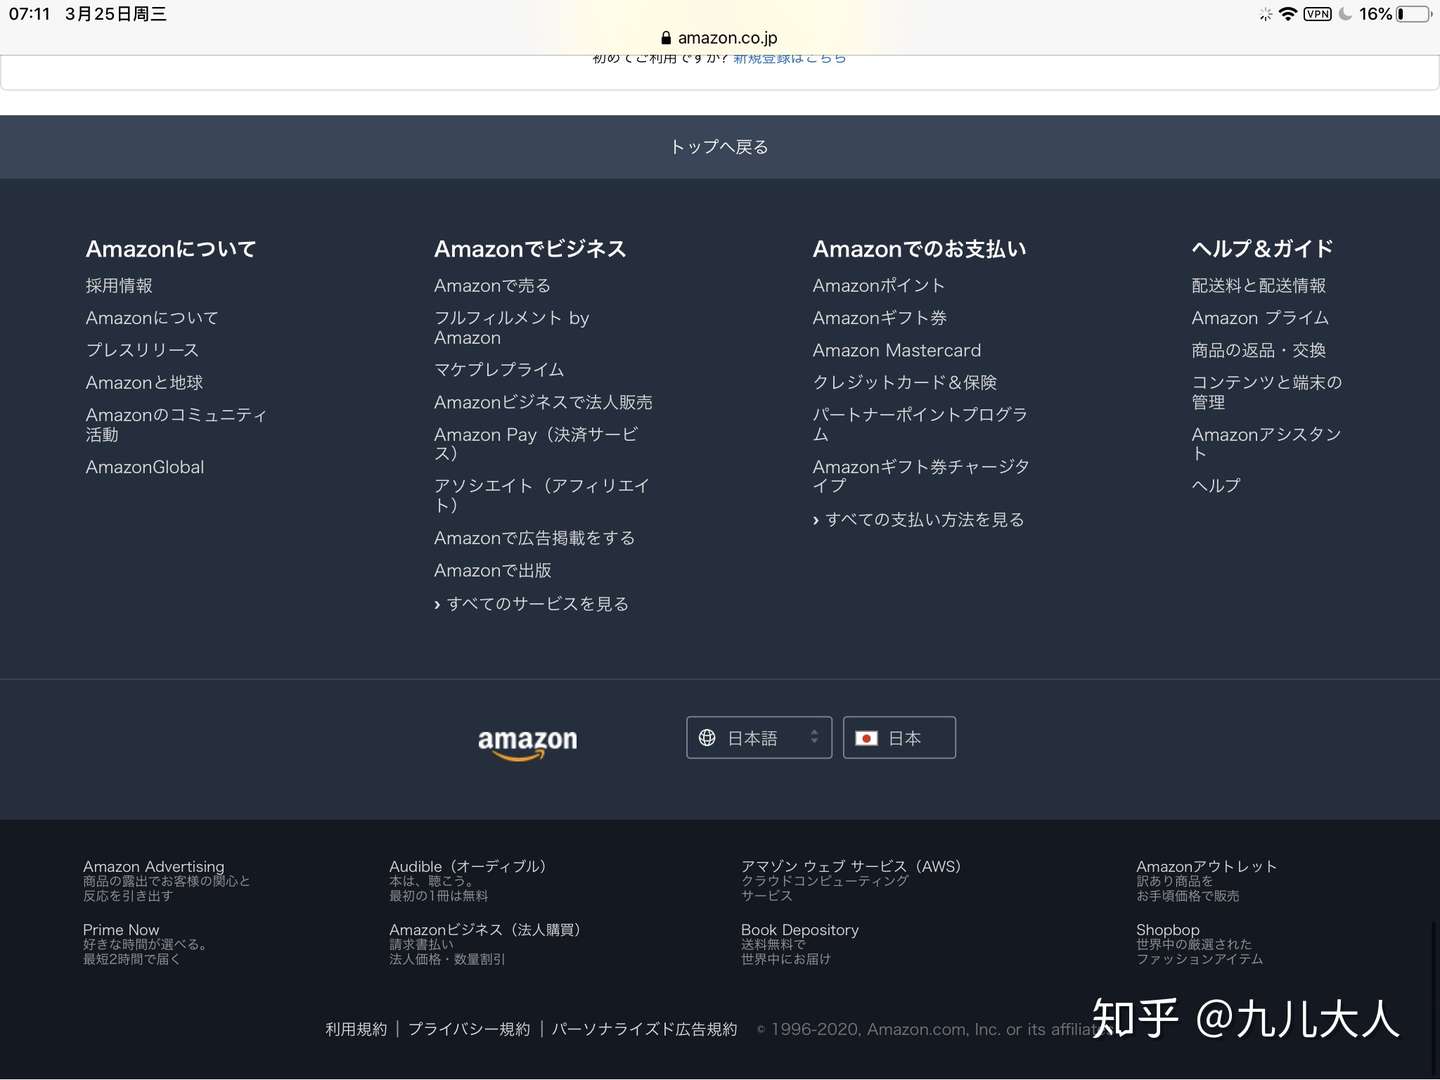Open Amazon Pay（決済サービス） link
Image resolution: width=1440 pixels, height=1080 pixels.
(536, 444)
